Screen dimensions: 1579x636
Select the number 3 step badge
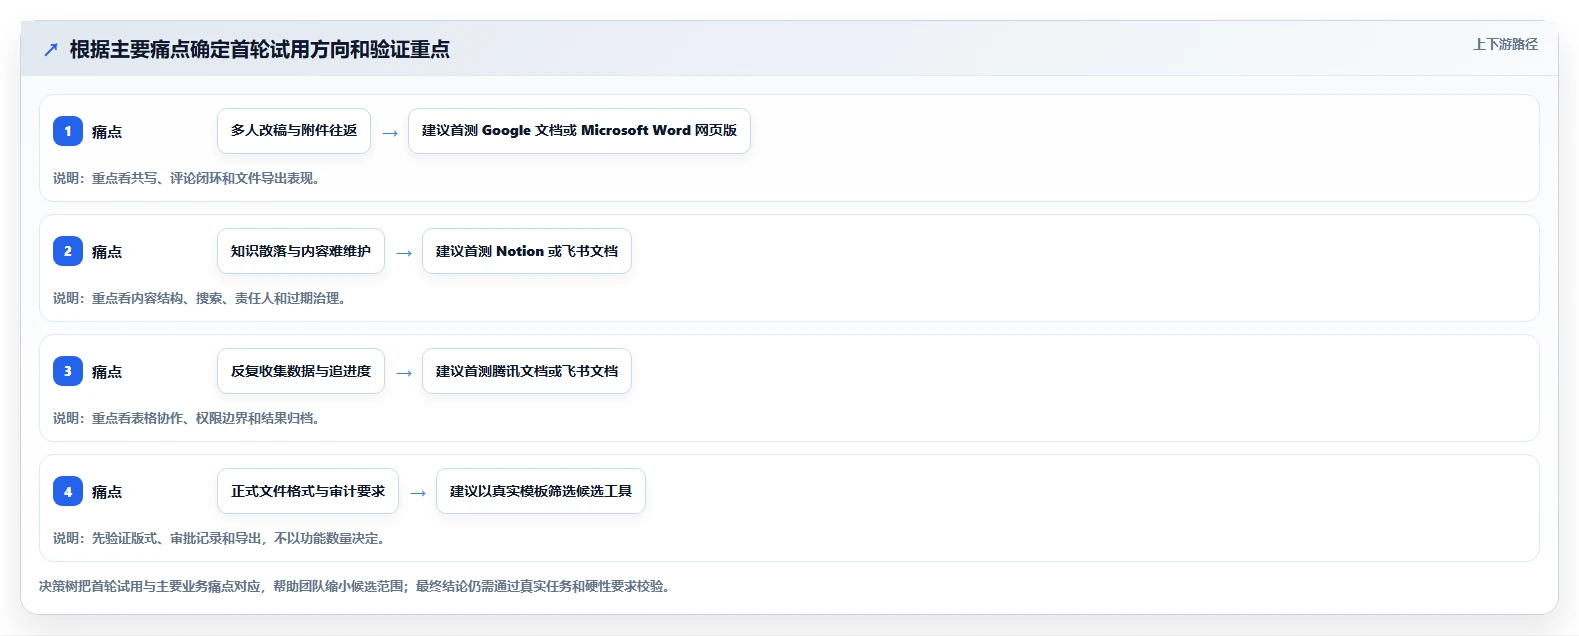point(68,371)
